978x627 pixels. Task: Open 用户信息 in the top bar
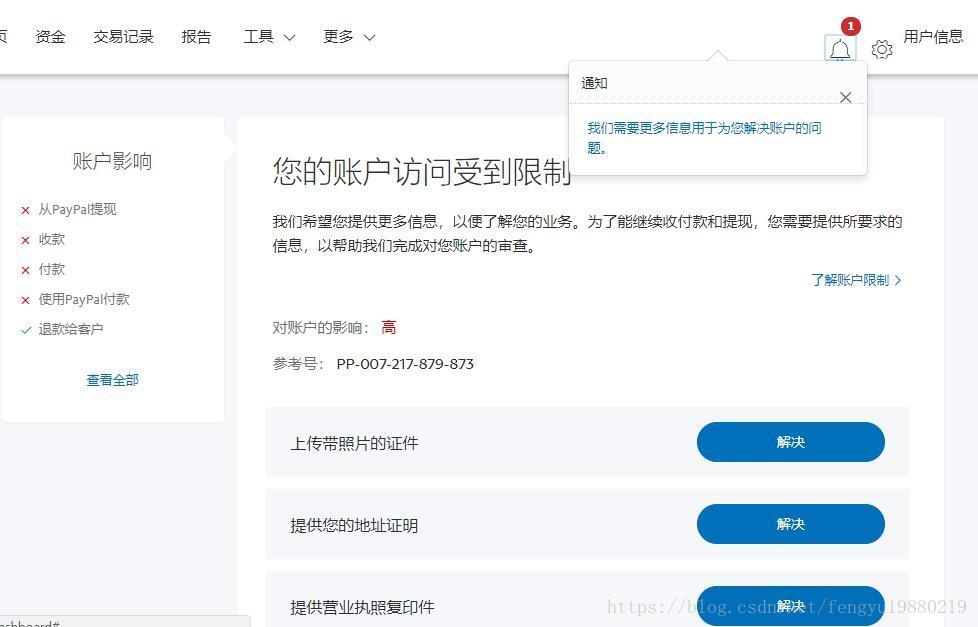point(933,37)
